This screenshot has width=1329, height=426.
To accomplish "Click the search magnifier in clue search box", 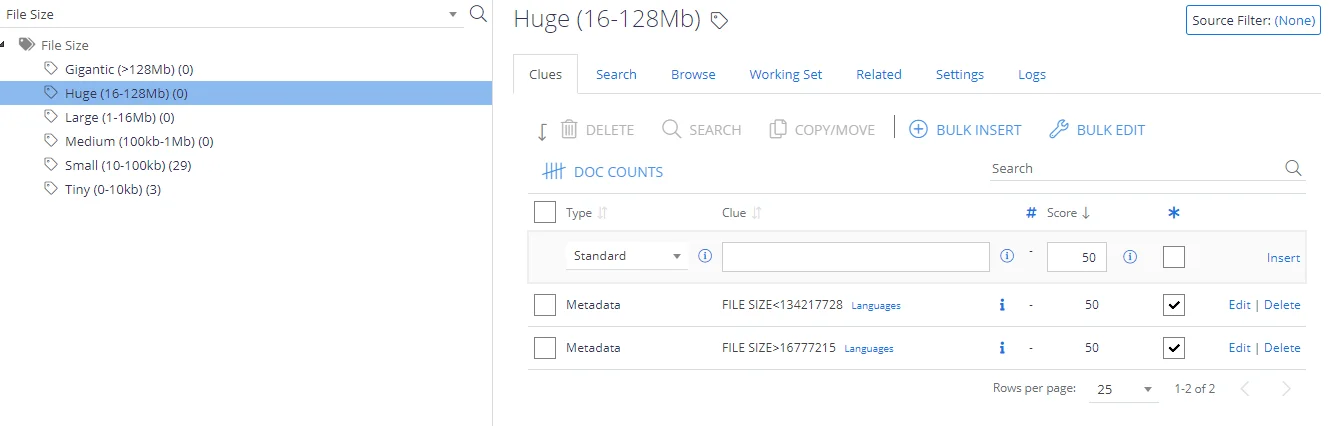I will [1293, 168].
